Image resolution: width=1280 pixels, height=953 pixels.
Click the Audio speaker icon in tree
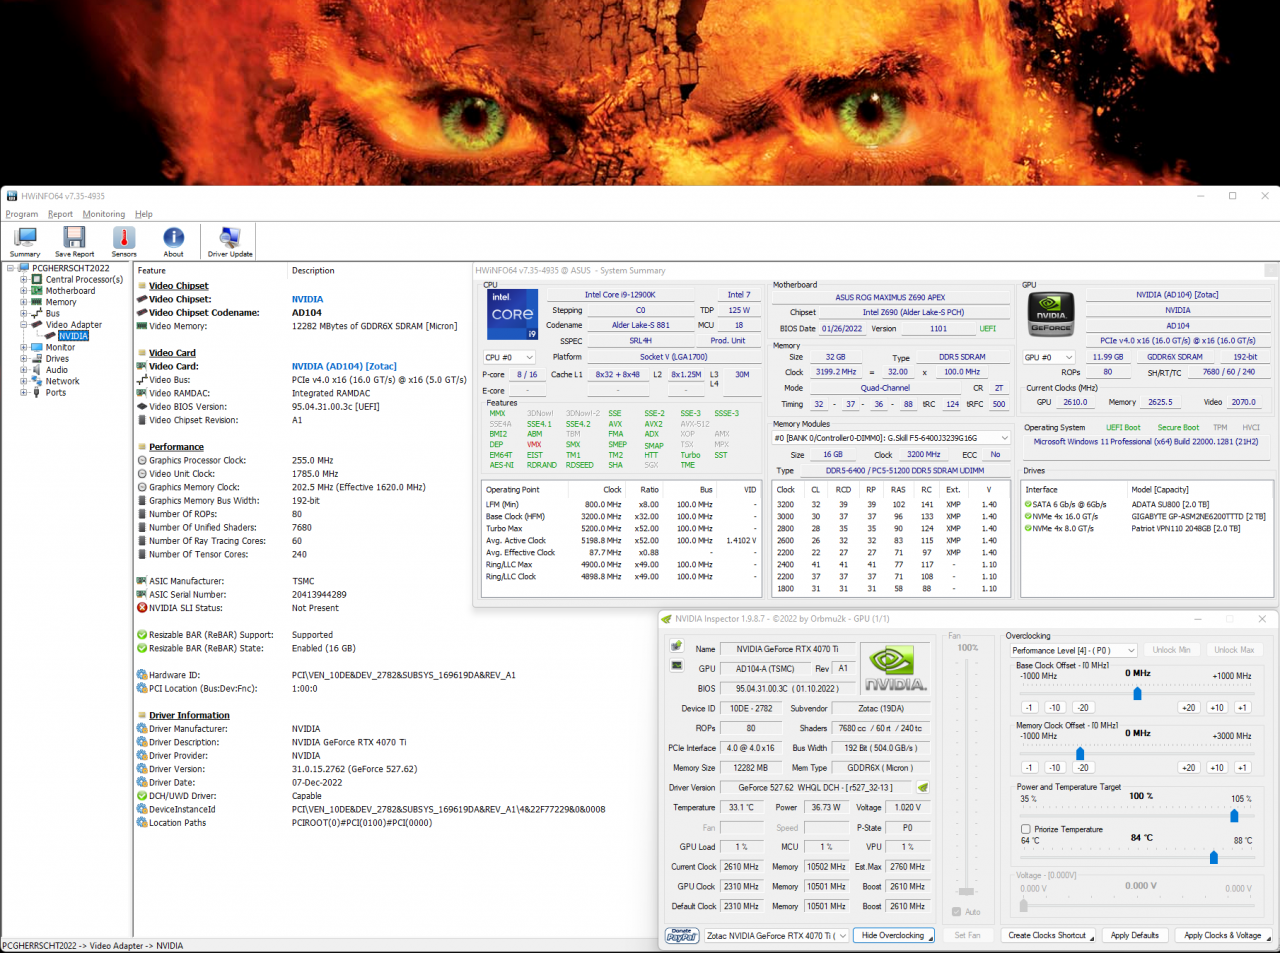click(x=38, y=370)
